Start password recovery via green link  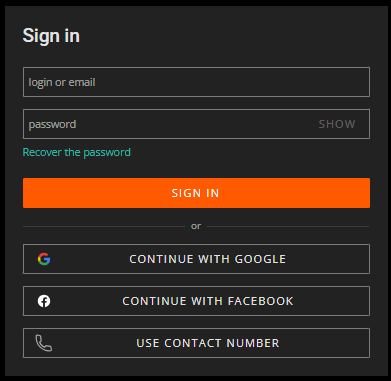click(76, 152)
